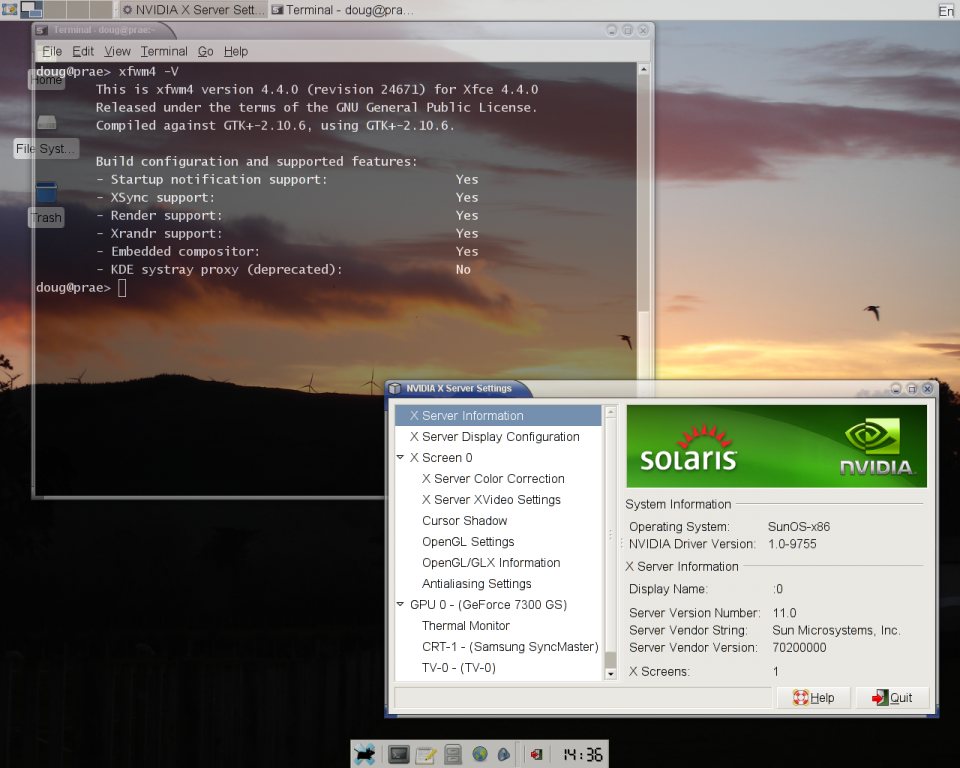Click Server Version Number value 11.0

coord(784,613)
